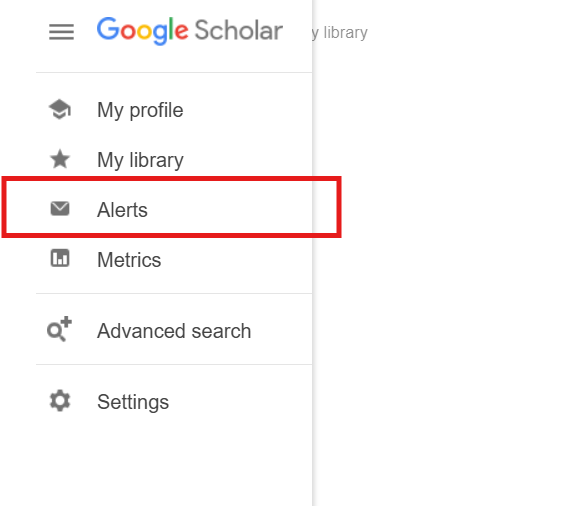Click the partially hidden library link
This screenshot has height=506, width=574.
coord(340,33)
